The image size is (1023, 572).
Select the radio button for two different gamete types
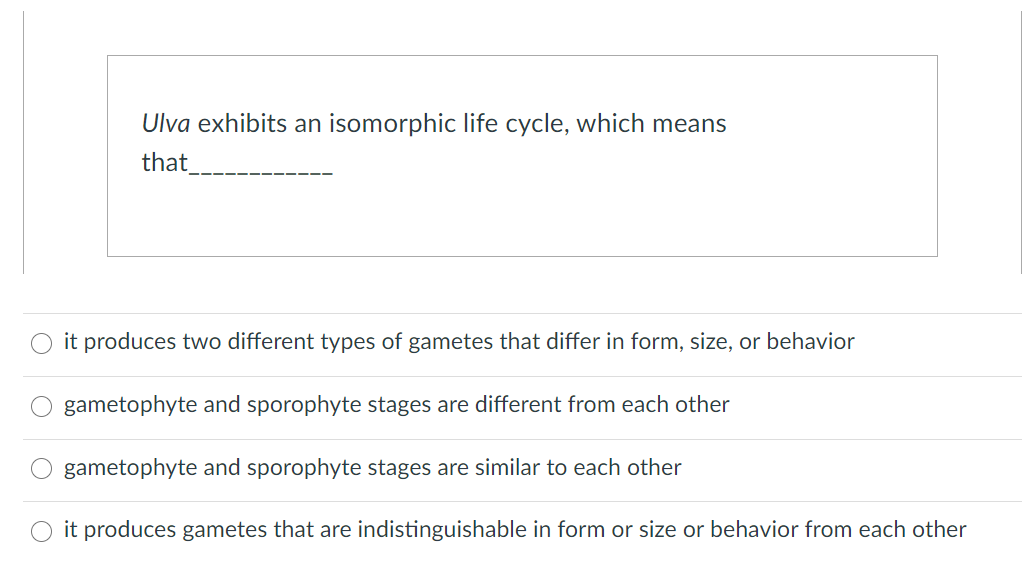42,343
